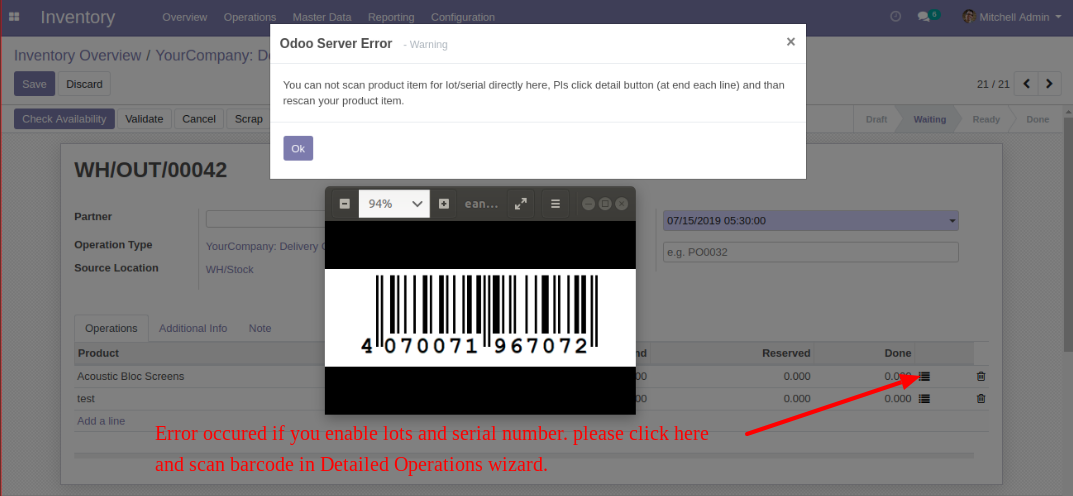Toggle fullscreen in image viewer
The height and width of the screenshot is (496, 1073).
pos(521,204)
